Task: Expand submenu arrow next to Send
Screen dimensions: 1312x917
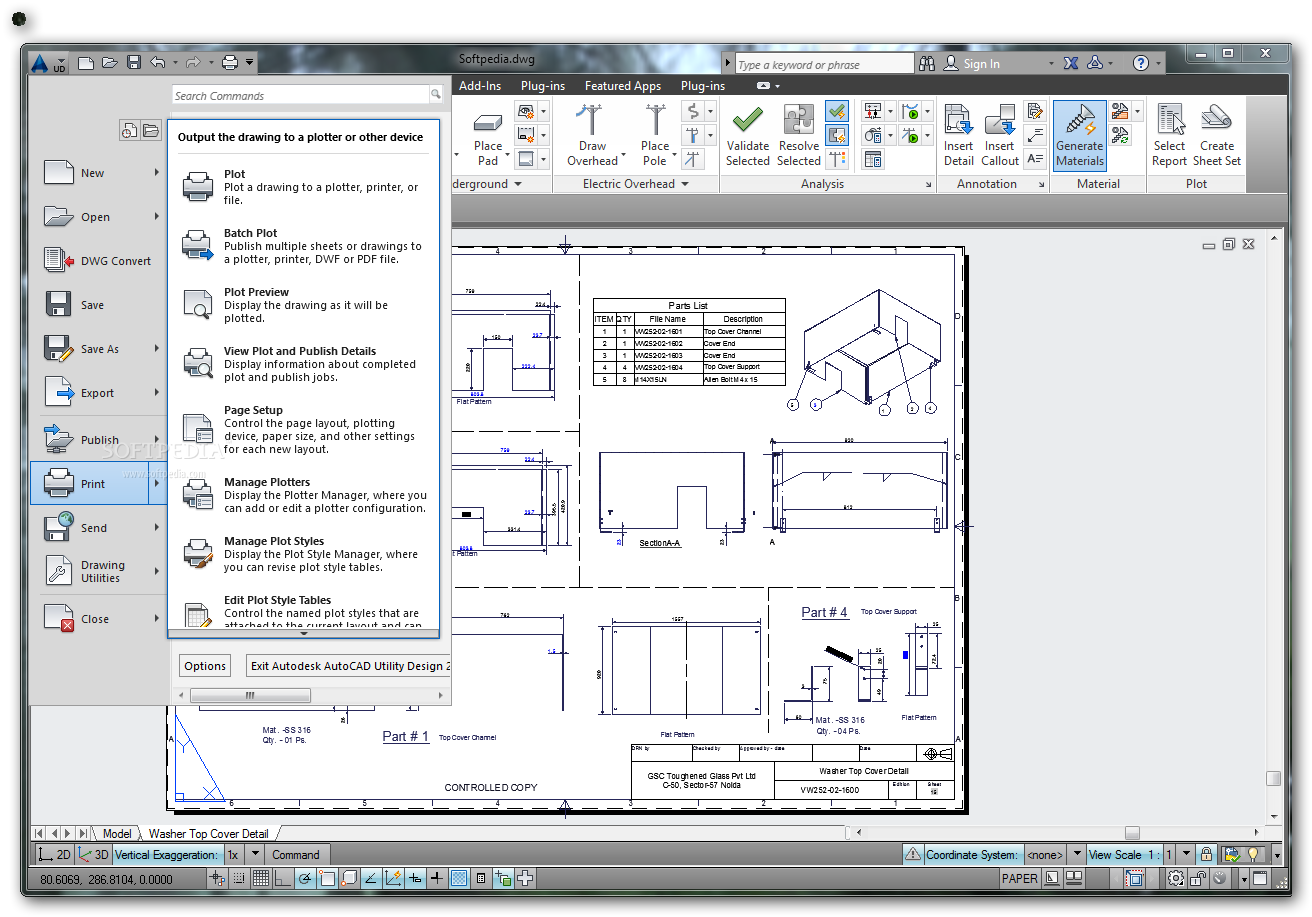Action: coord(157,527)
